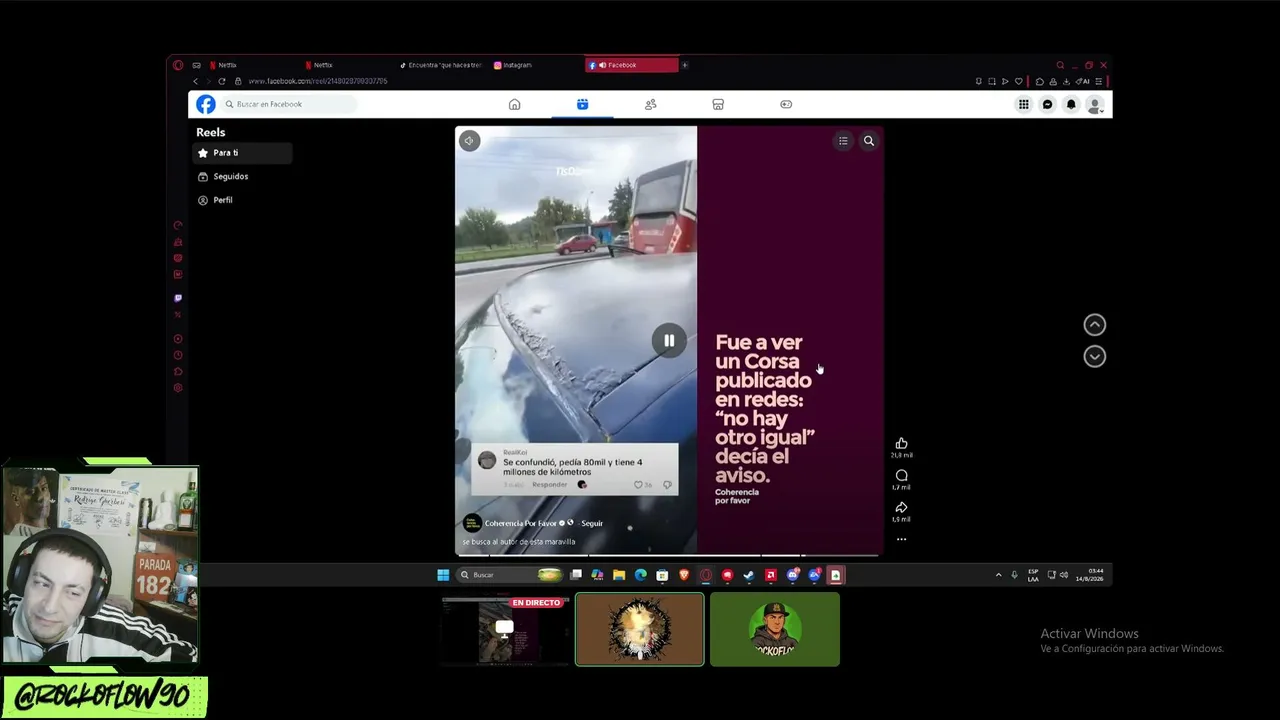
Task: Open Facebook Home feed icon
Action: pyautogui.click(x=514, y=104)
